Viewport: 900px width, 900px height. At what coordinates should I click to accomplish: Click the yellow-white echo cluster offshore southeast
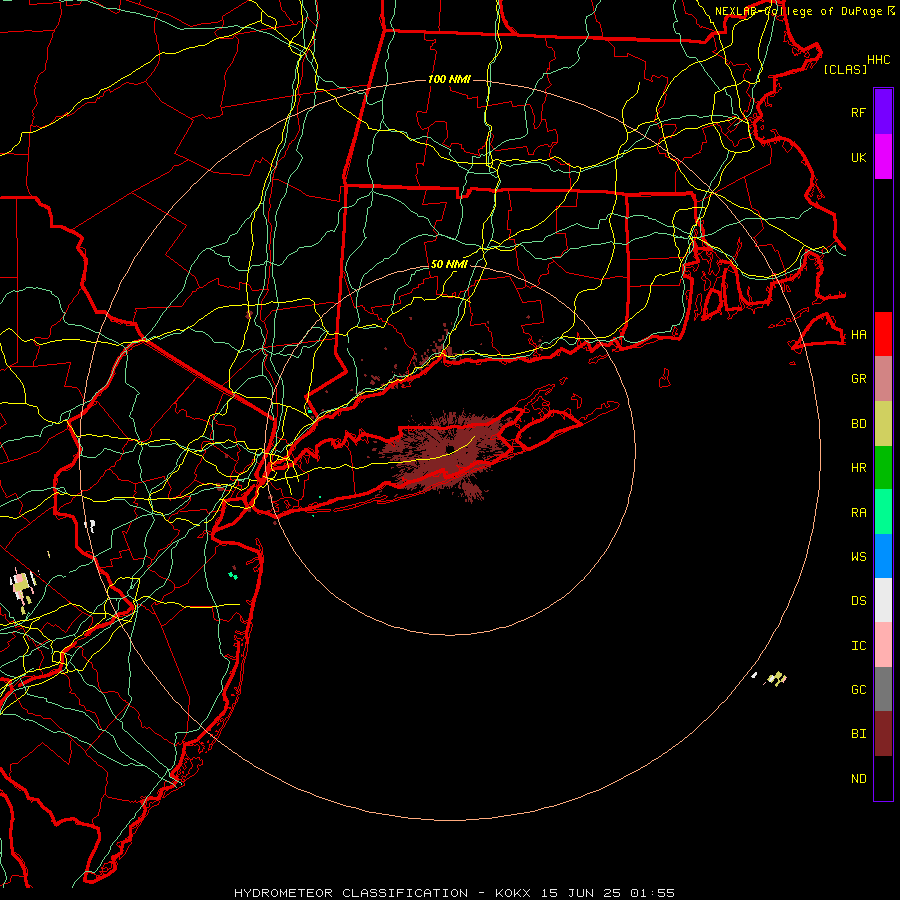[776, 678]
